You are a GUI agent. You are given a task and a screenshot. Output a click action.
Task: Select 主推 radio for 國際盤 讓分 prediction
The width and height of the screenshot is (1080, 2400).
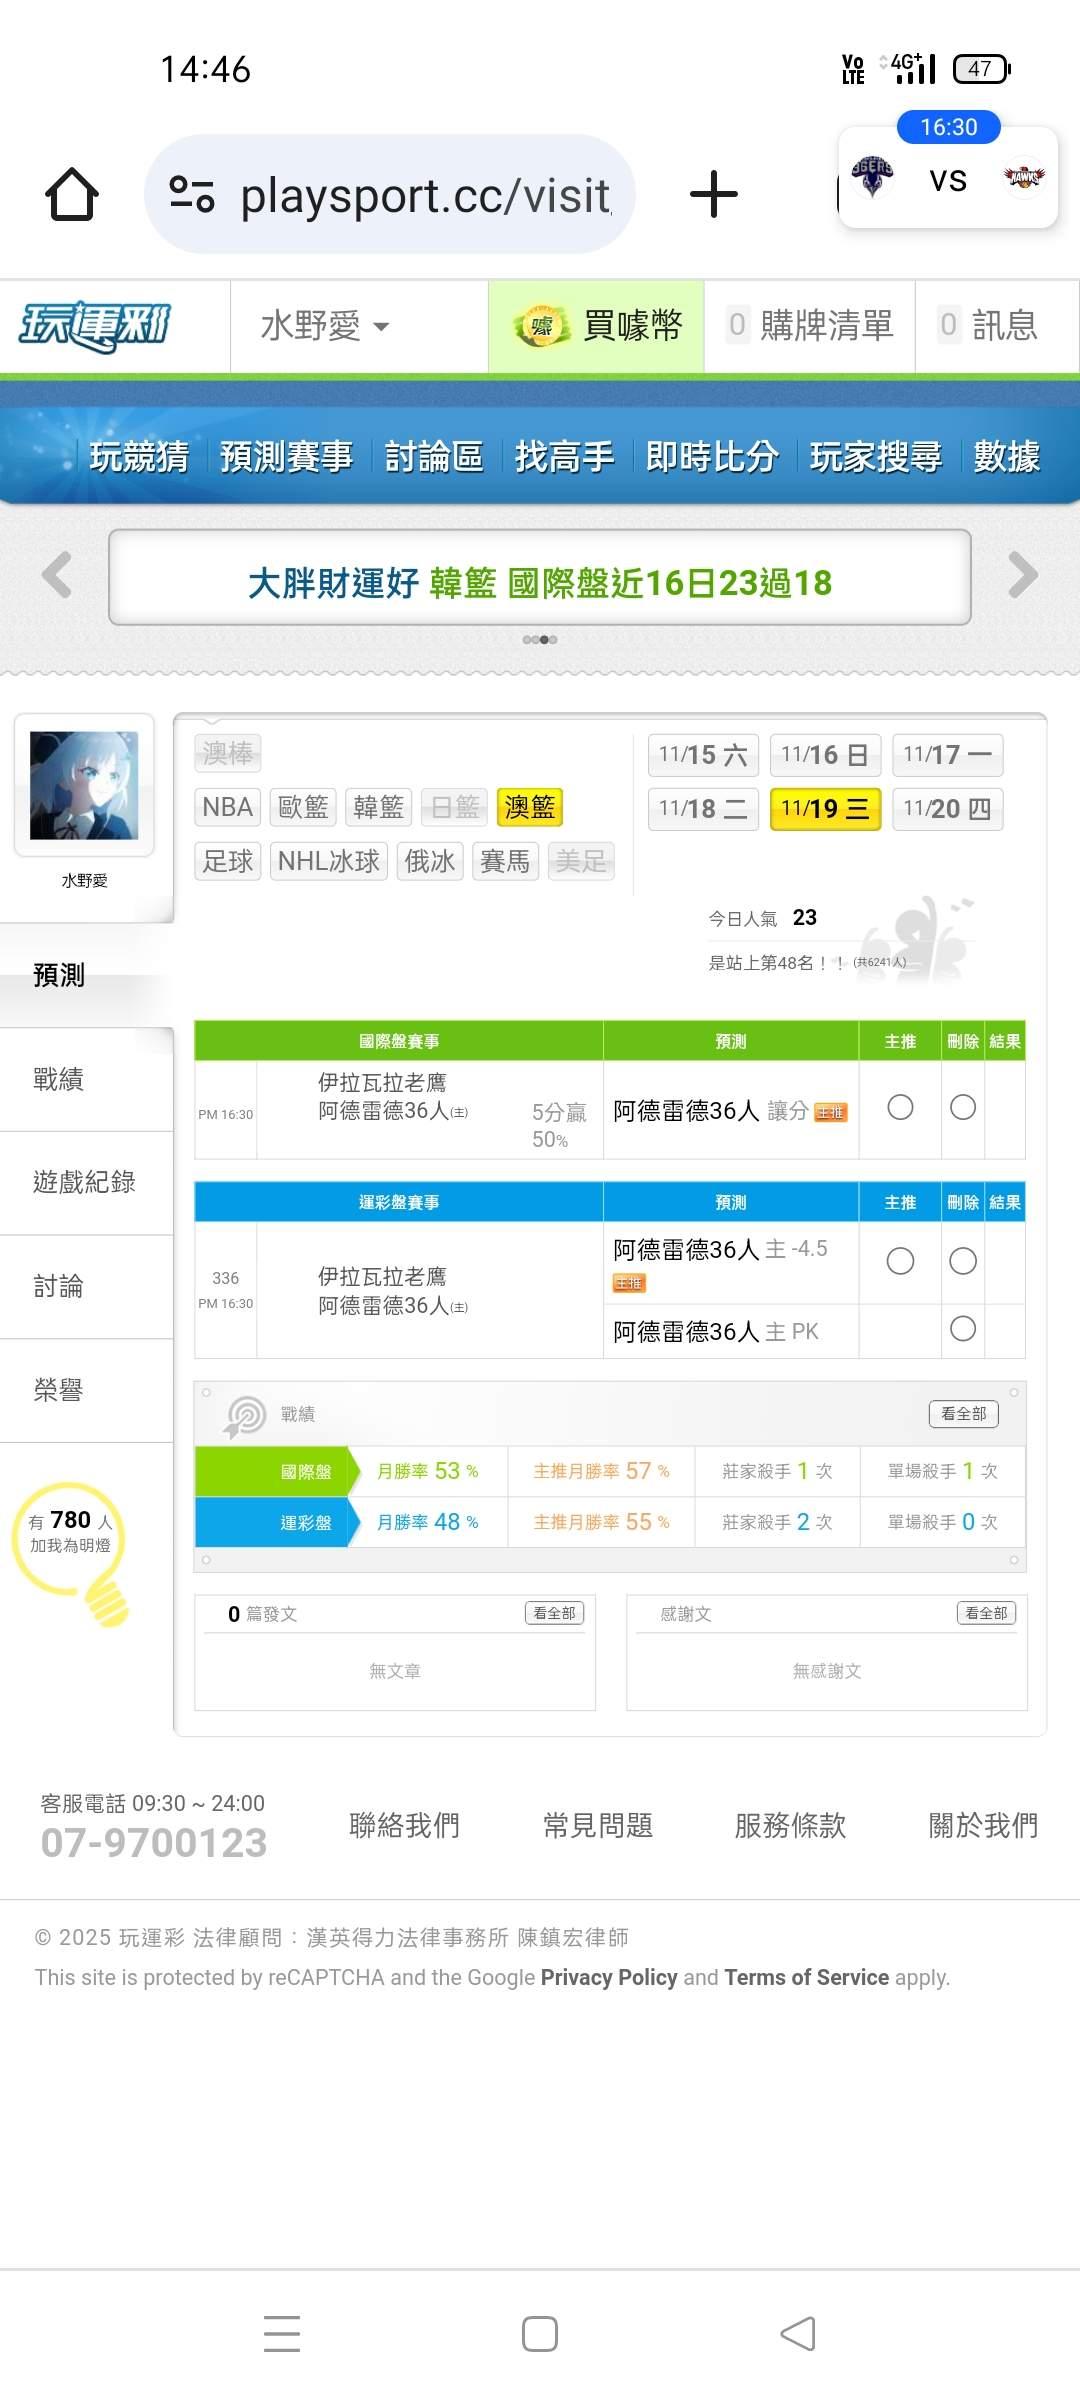pyautogui.click(x=900, y=1107)
